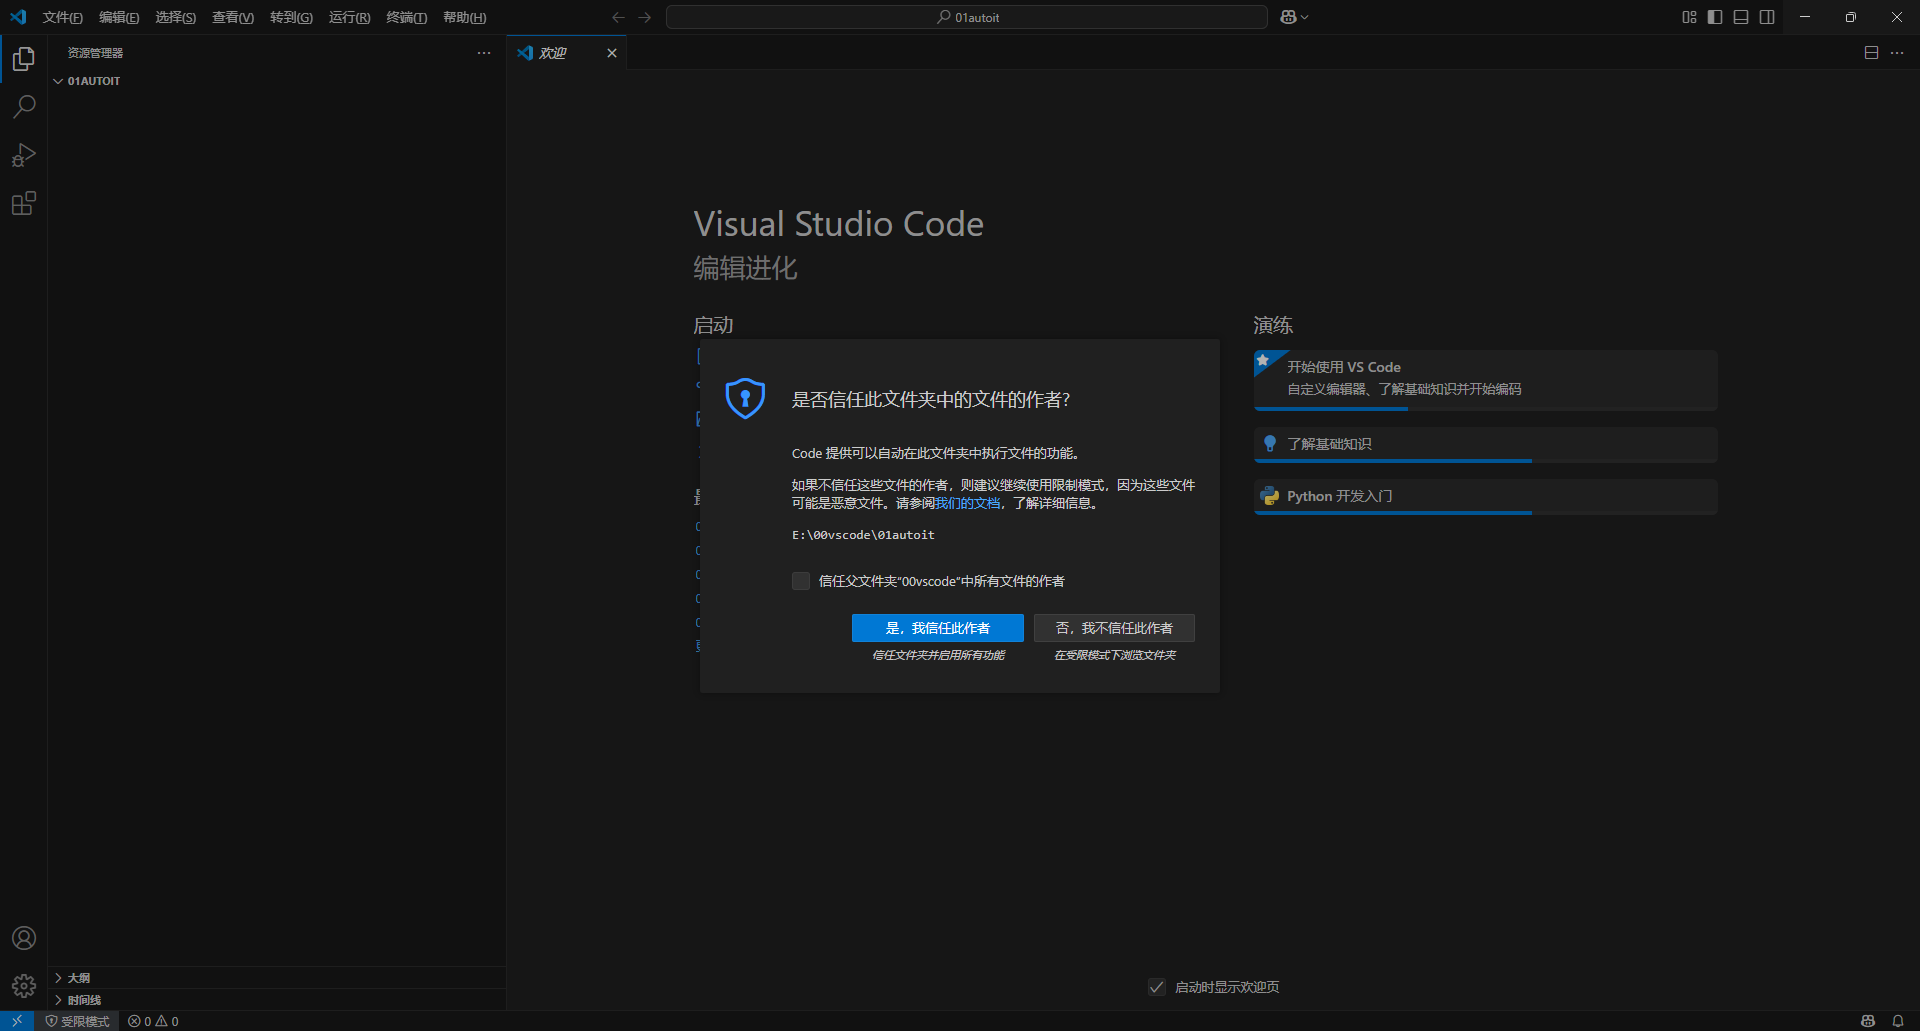This screenshot has width=1920, height=1031.
Task: Toggle the secondary side bar
Action: point(1767,17)
